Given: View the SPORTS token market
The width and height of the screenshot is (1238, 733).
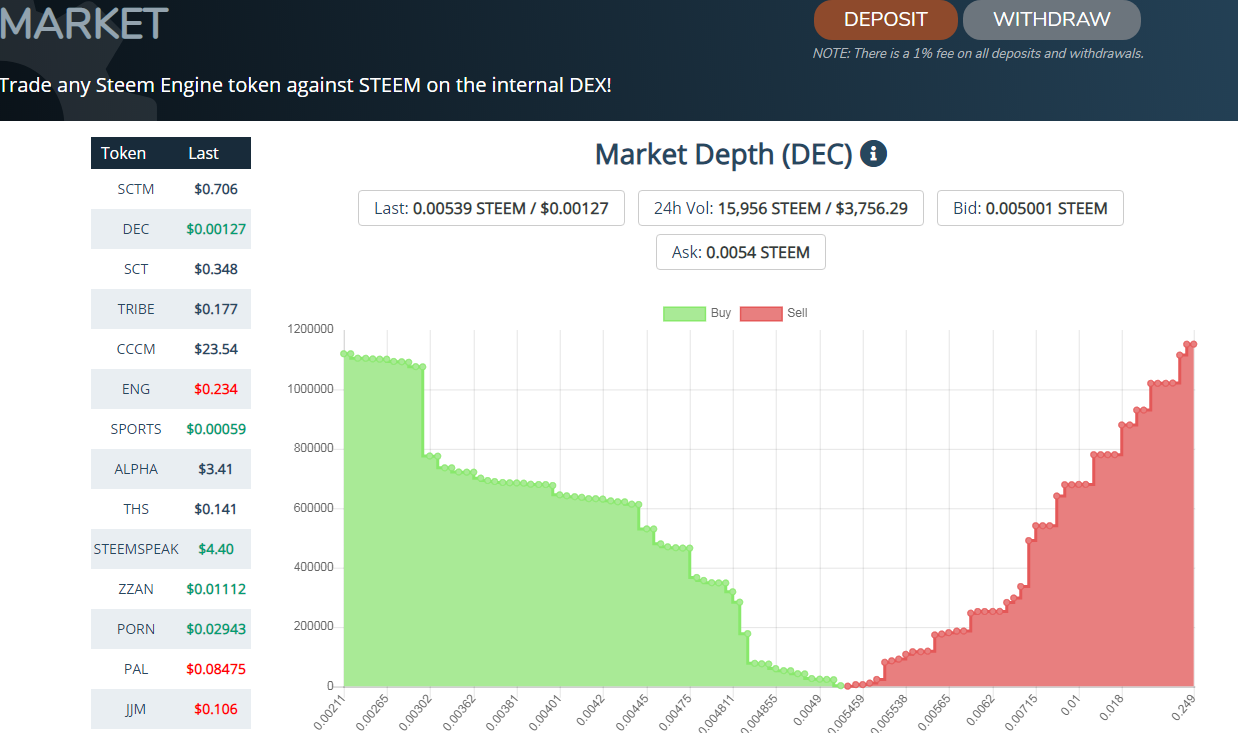Looking at the screenshot, I should coord(170,428).
